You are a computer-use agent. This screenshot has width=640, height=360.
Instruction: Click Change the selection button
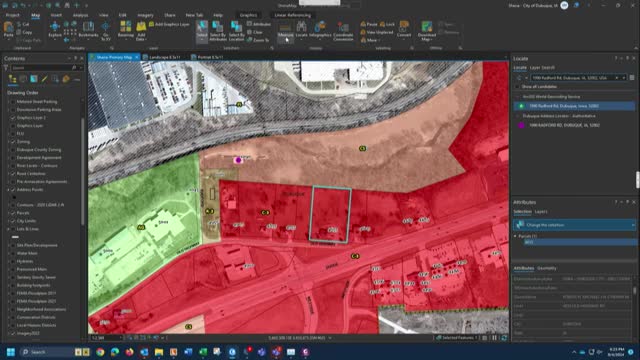[574, 225]
